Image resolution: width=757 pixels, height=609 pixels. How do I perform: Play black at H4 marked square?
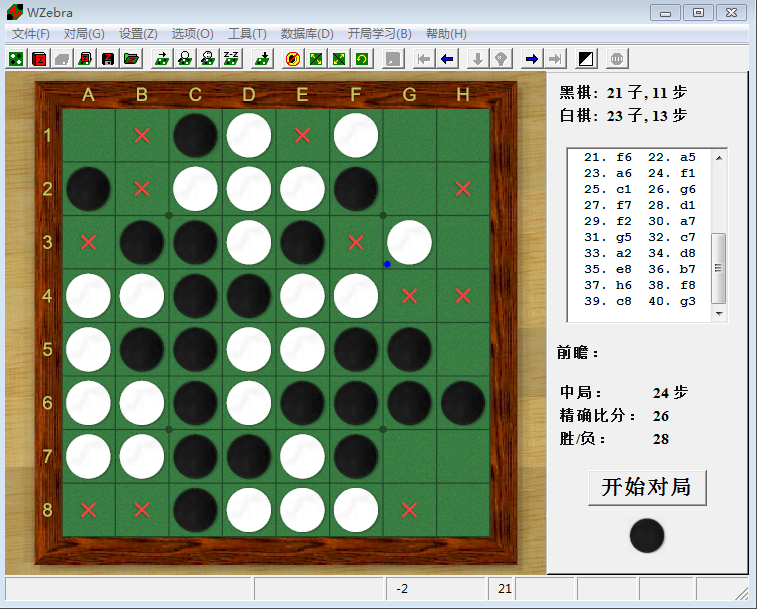(x=463, y=296)
